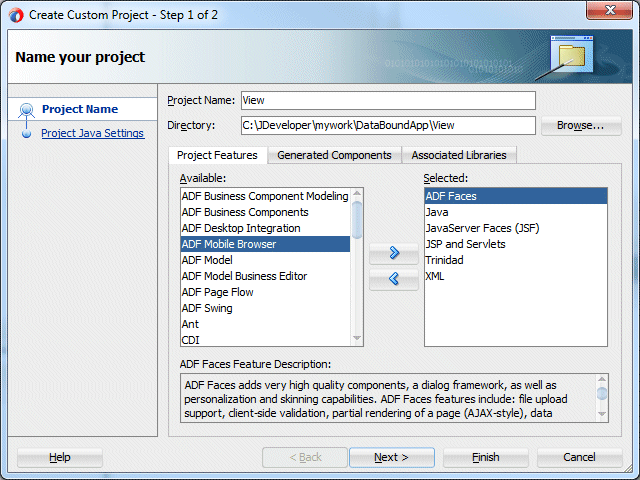
Task: Click the ADF Faces feature description text
Action: pyautogui.click(x=376, y=399)
